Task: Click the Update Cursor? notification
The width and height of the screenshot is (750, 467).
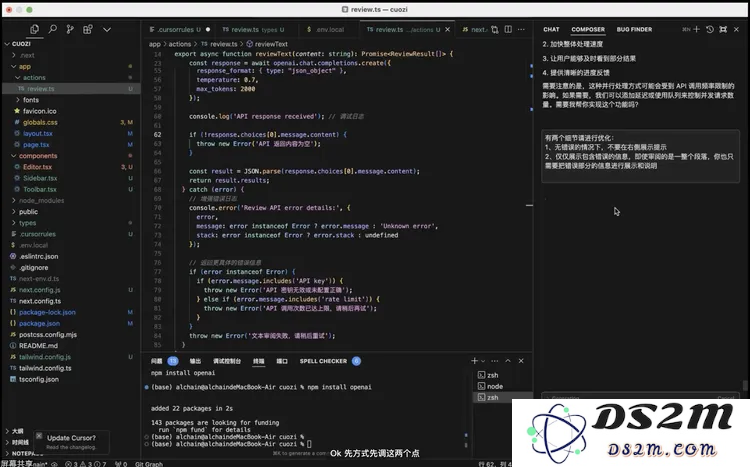Action: click(x=71, y=438)
